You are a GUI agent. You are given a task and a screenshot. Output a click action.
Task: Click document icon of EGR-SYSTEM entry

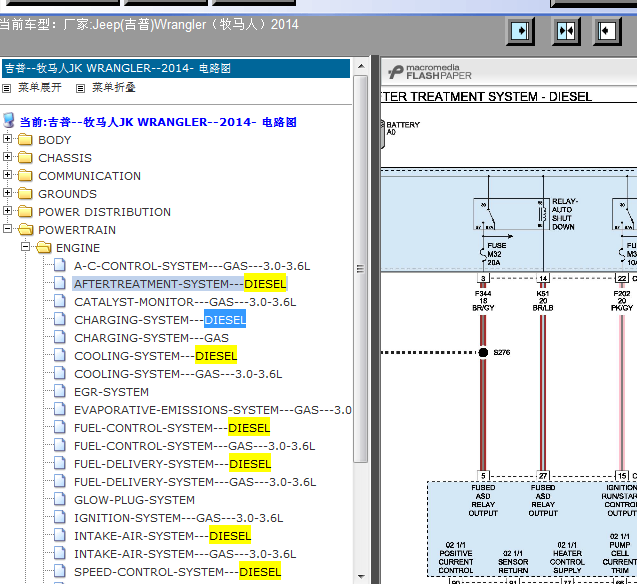60,391
